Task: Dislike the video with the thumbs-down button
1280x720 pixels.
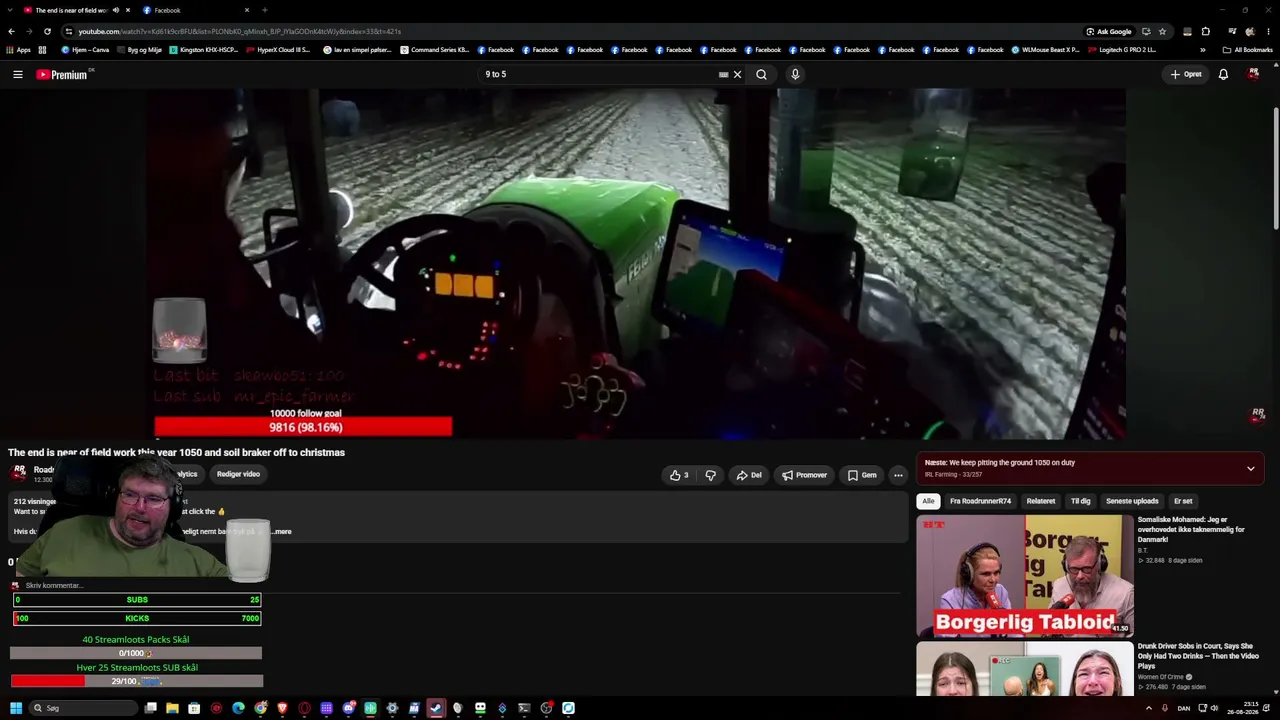Action: coord(710,475)
